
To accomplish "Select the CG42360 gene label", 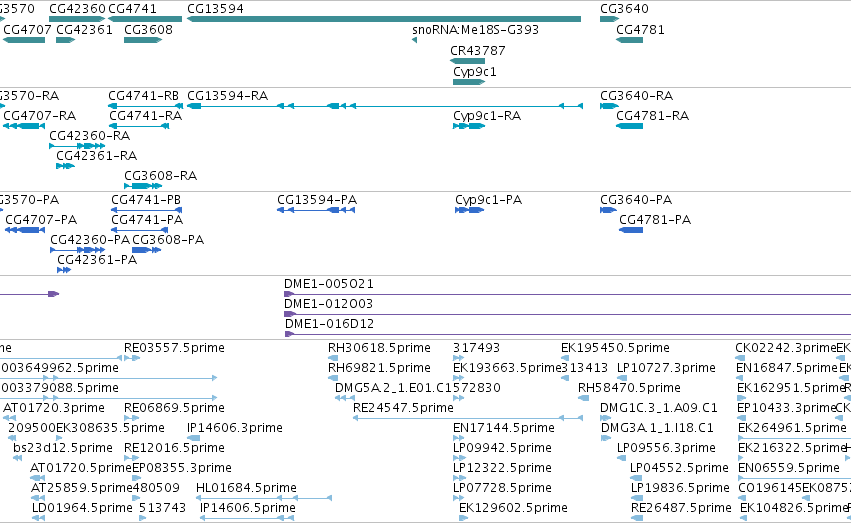I will point(77,9).
